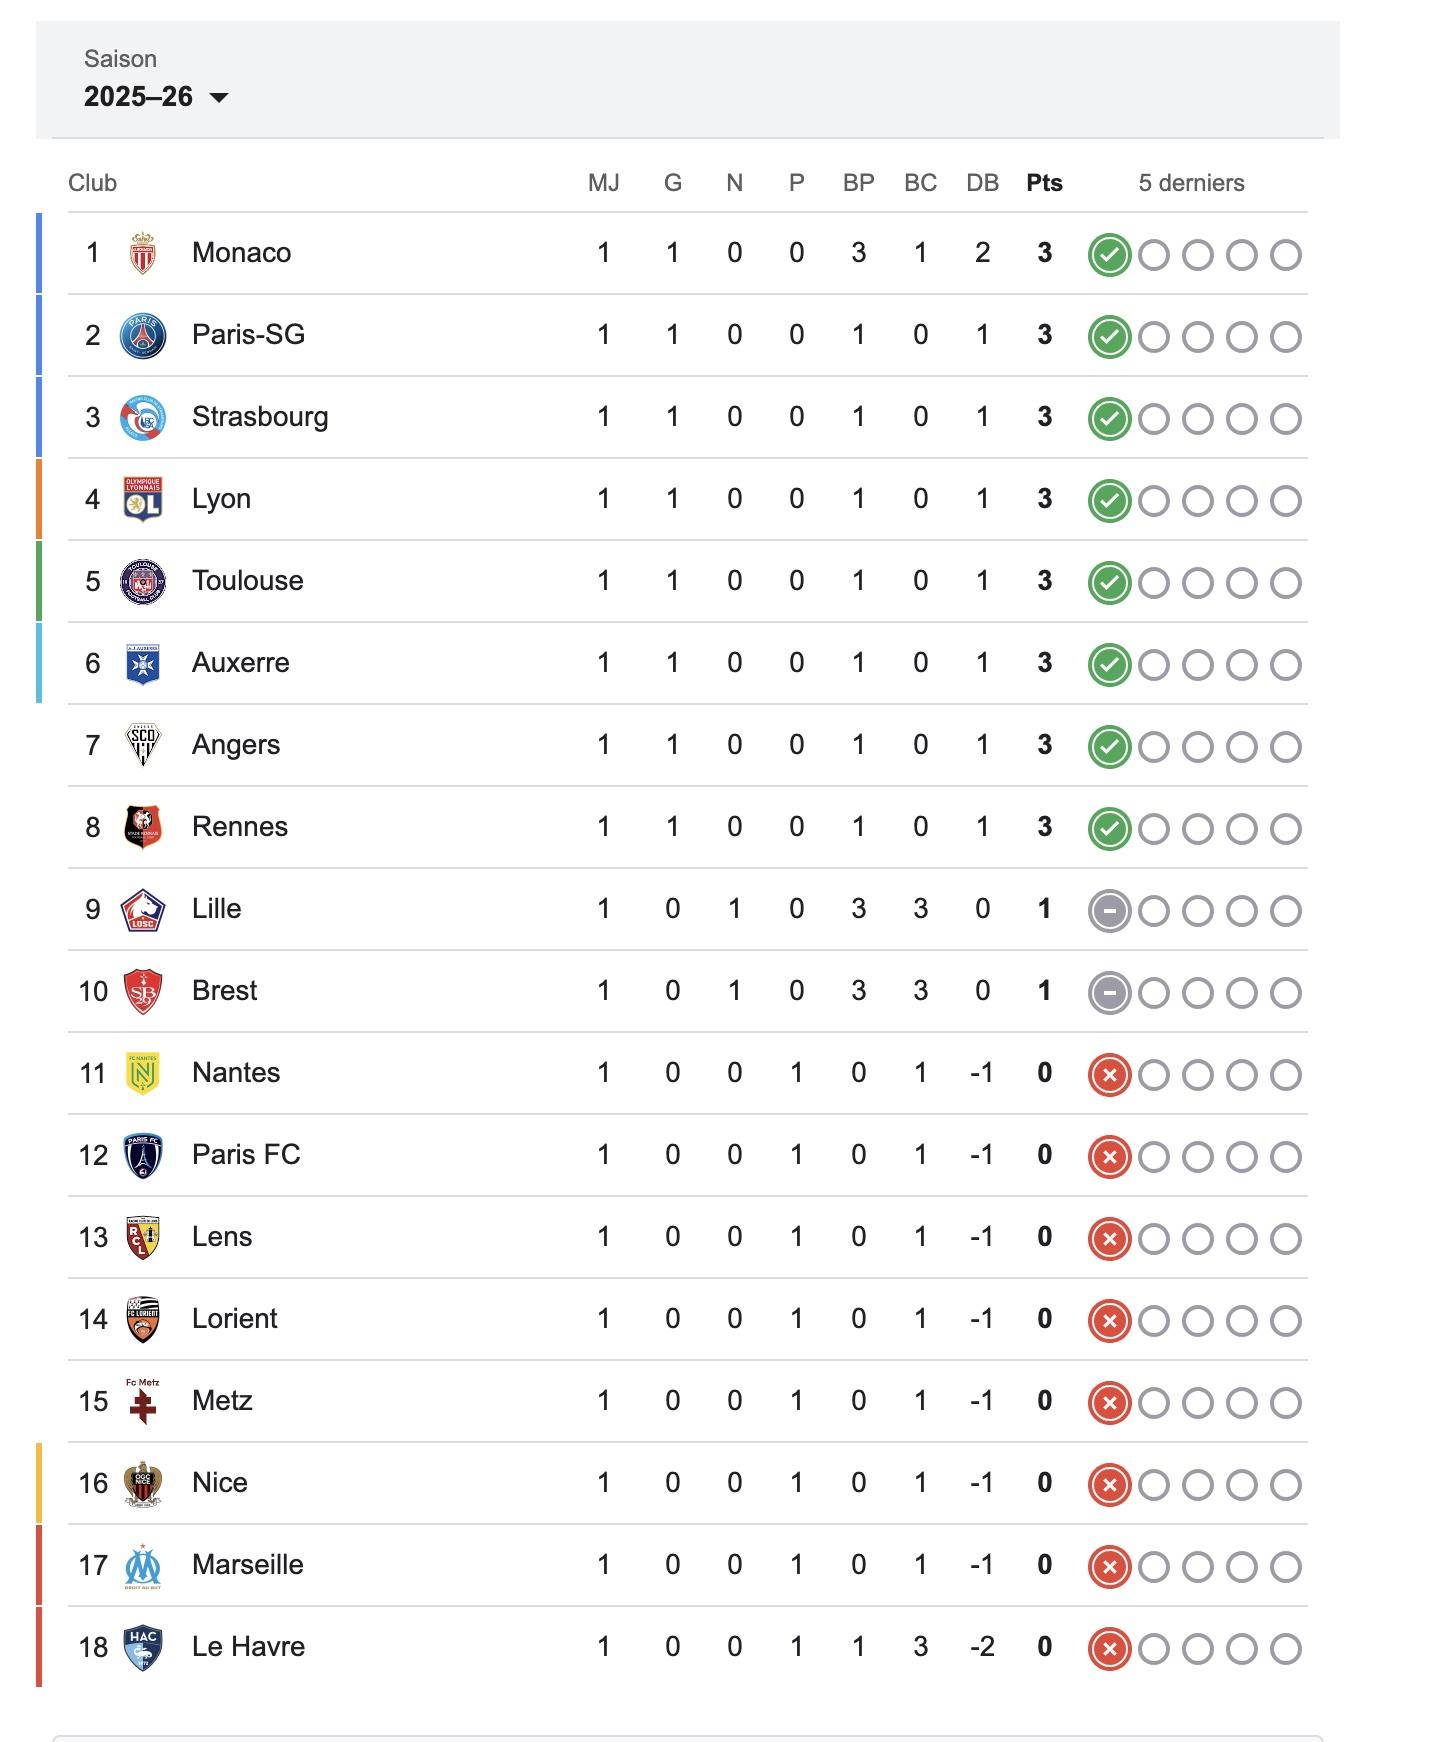Select the Le Havre HAC crest

tap(143, 1647)
